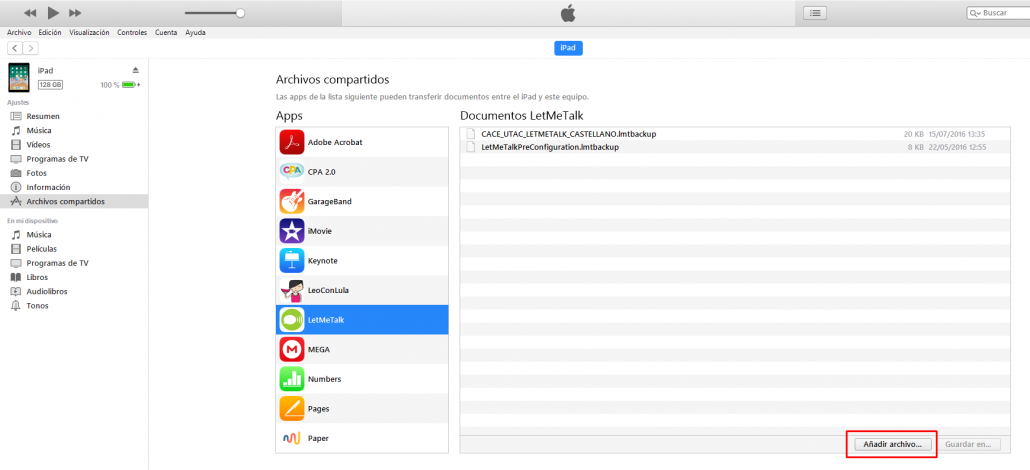This screenshot has height=470, width=1030.
Task: Select the MEGA app icon
Action: pyautogui.click(x=292, y=350)
